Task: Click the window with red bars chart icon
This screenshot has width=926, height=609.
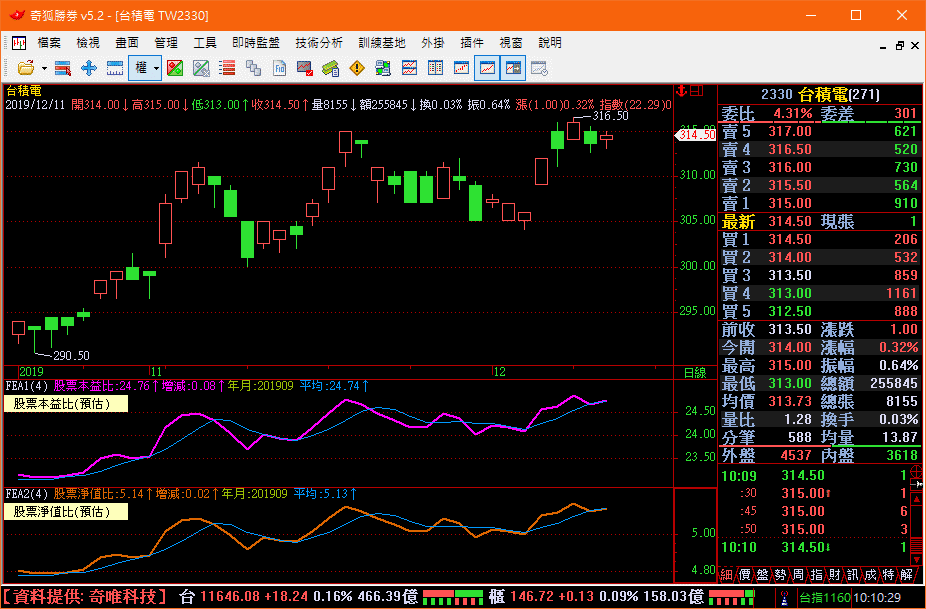Action: tap(461, 69)
